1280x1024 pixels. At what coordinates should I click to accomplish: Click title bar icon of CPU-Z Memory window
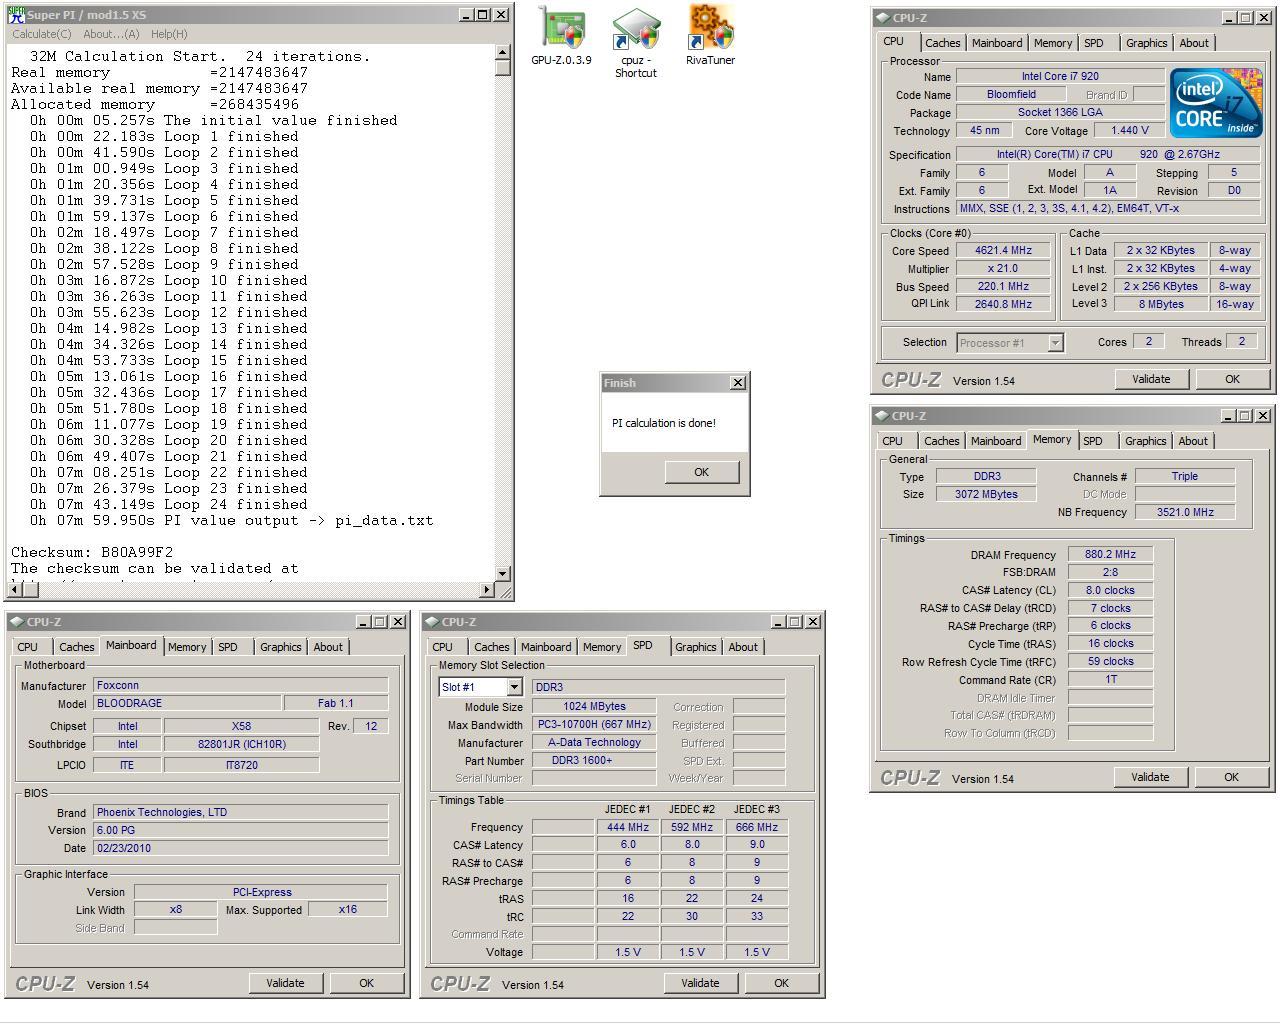click(881, 416)
